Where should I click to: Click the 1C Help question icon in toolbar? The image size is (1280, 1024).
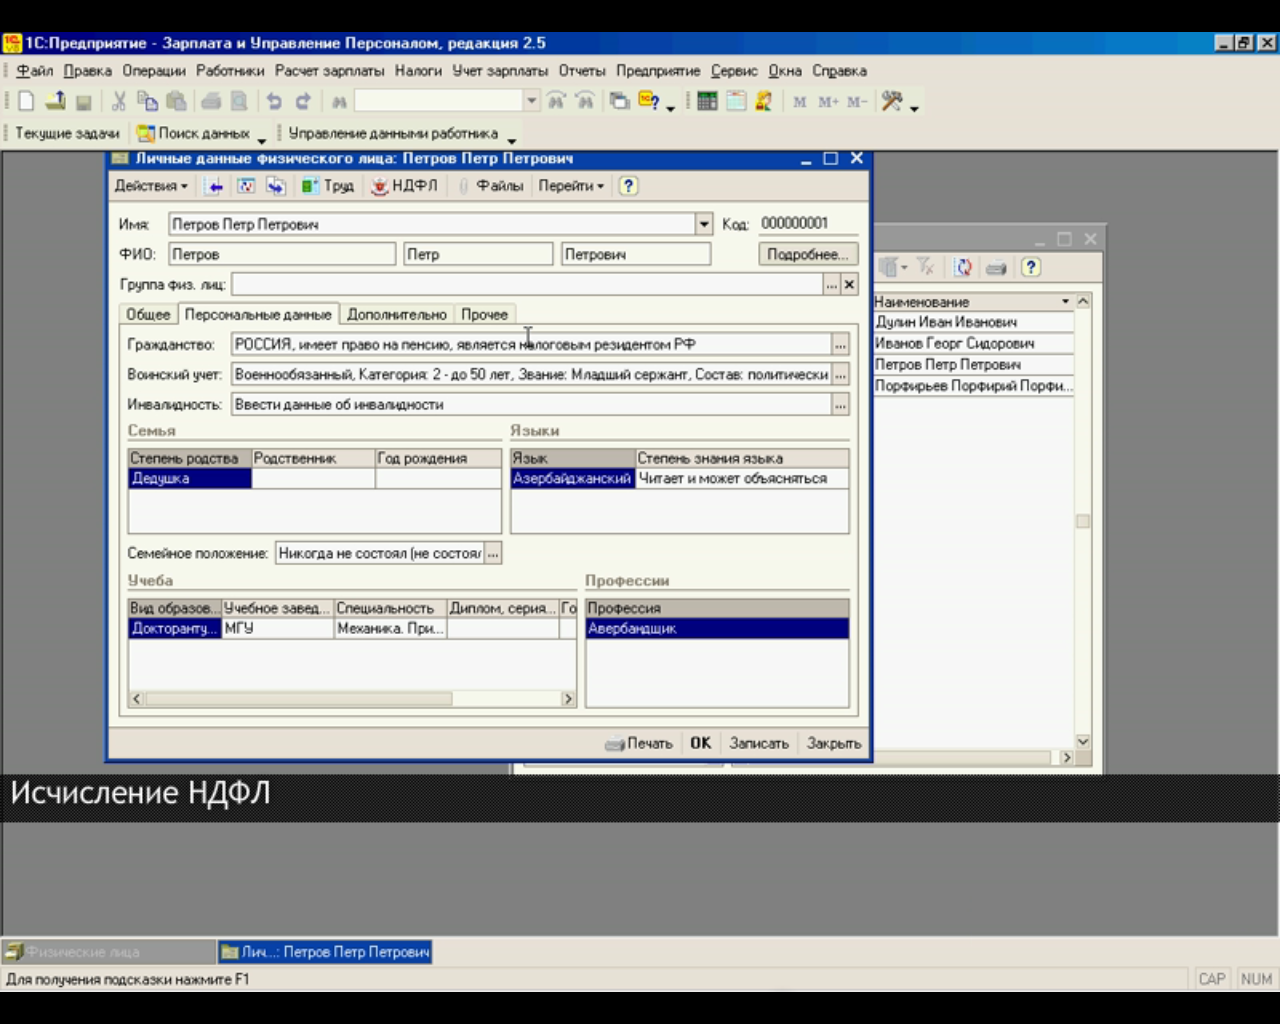click(649, 101)
